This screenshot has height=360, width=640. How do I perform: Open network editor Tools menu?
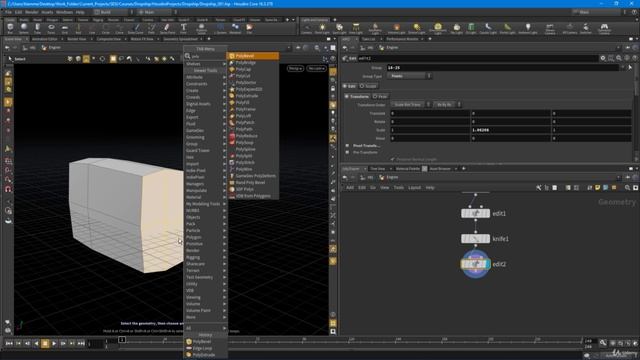coord(398,188)
